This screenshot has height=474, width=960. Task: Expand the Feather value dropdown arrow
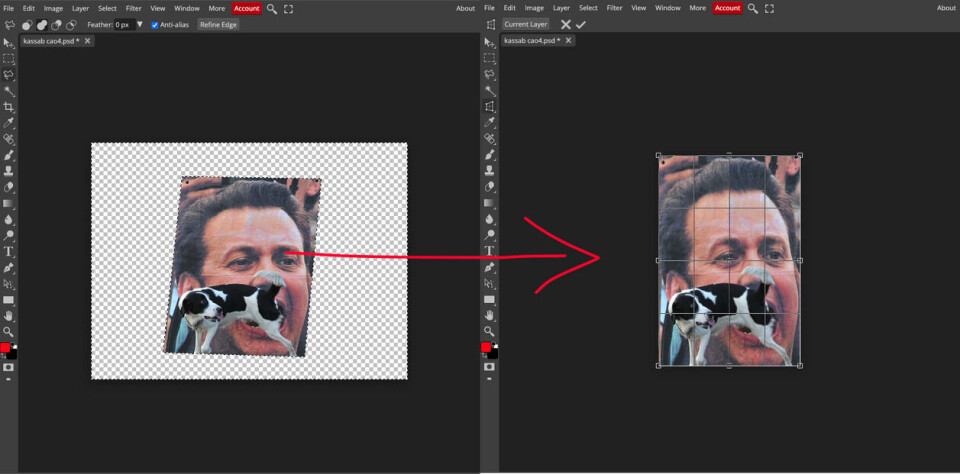139,24
